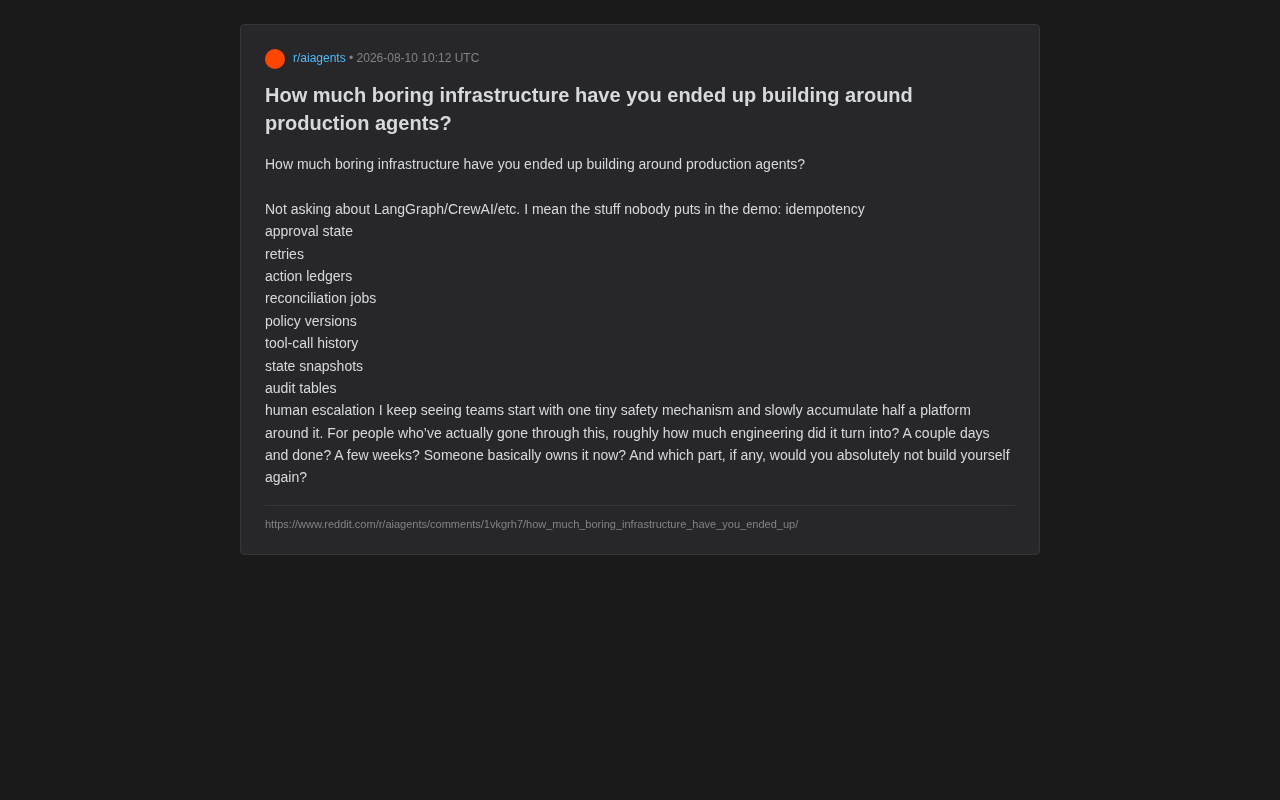Click the 'approval state' list line
The width and height of the screenshot is (1280, 800).
point(309,231)
